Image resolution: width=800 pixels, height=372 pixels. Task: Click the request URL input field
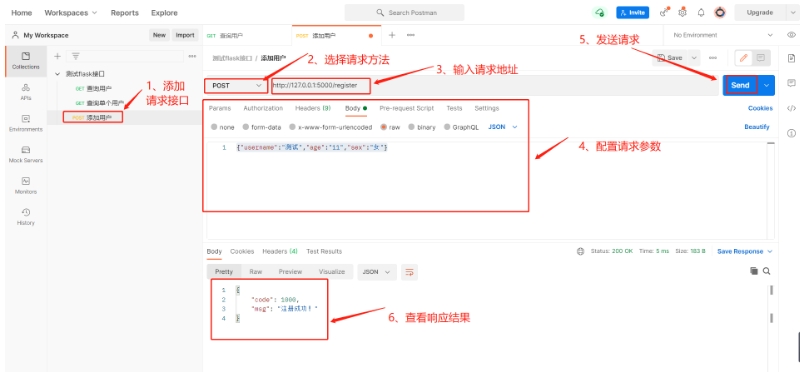point(494,86)
